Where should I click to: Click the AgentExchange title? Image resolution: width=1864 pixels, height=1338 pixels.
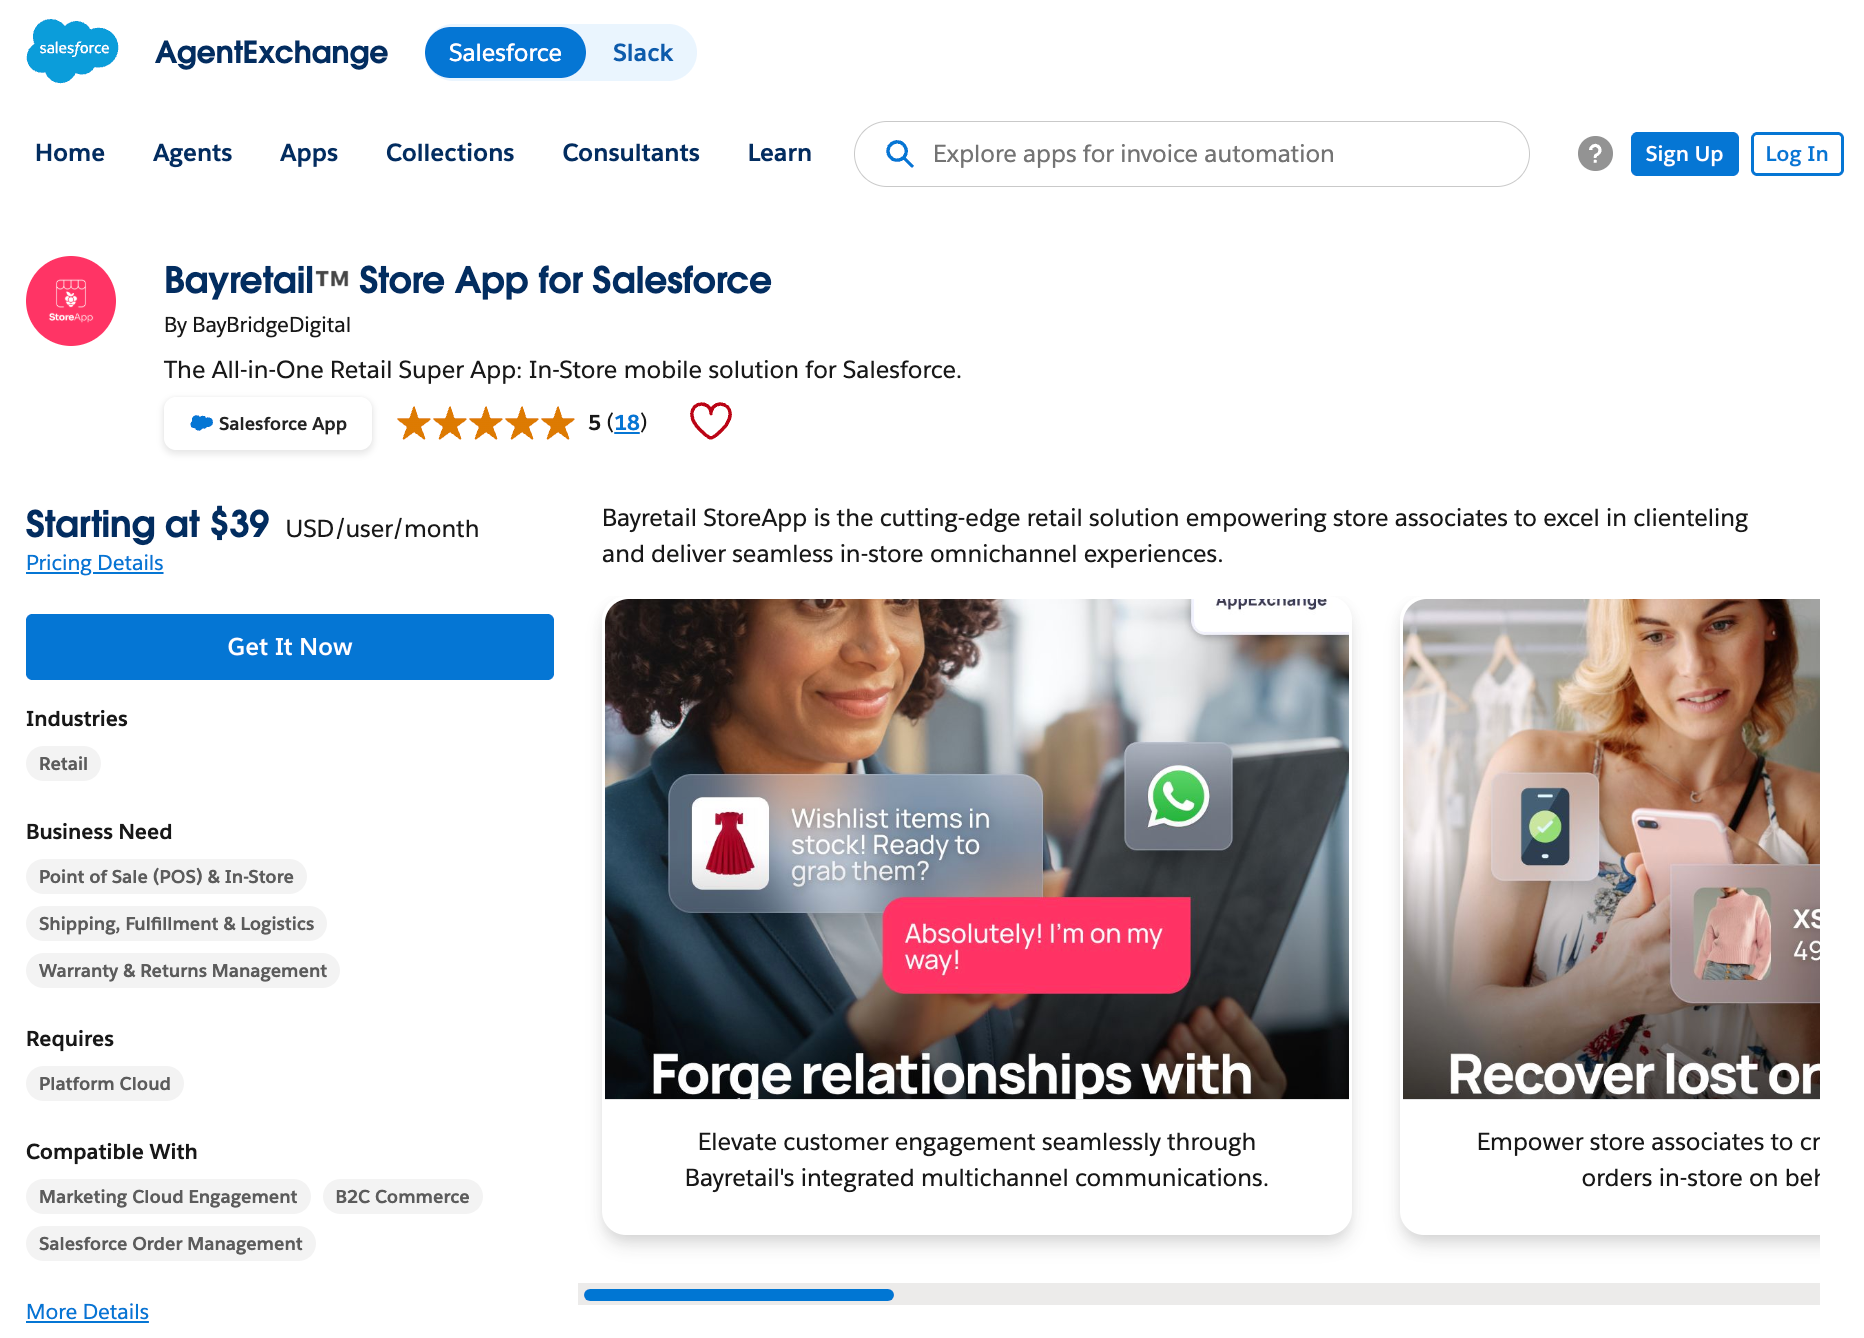coord(271,53)
